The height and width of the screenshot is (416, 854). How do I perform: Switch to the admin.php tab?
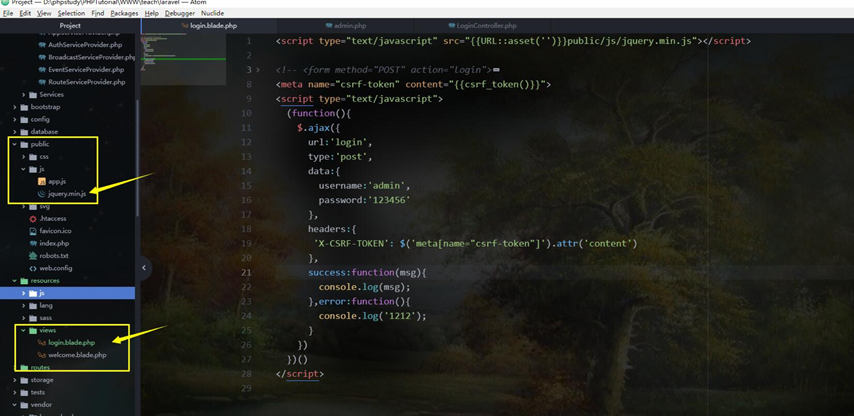pyautogui.click(x=346, y=26)
